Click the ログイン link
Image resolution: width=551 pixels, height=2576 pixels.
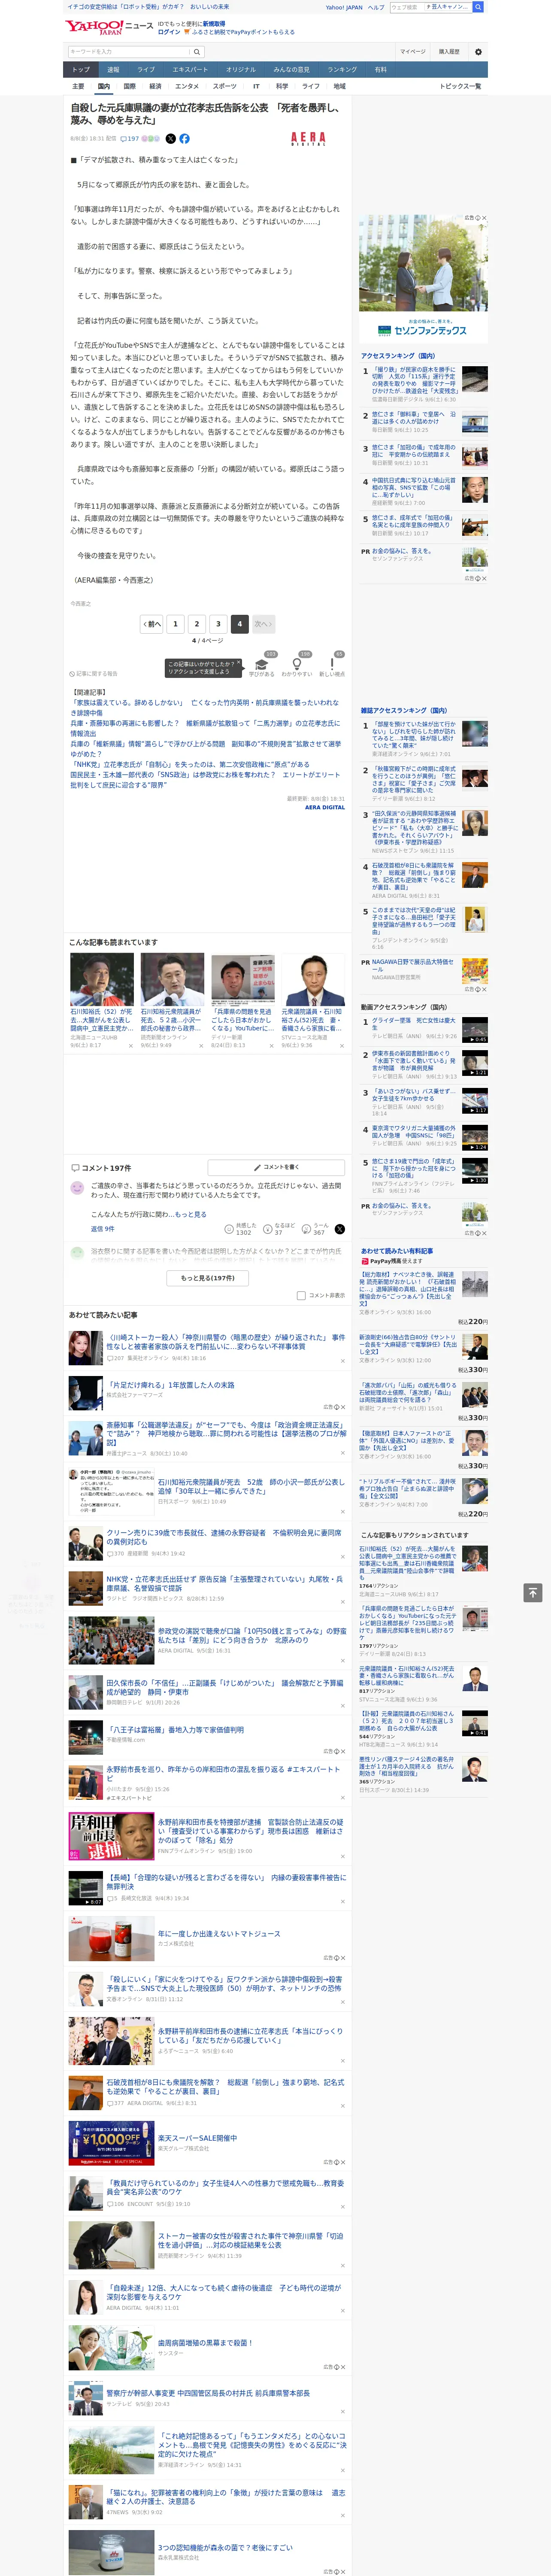click(x=170, y=32)
